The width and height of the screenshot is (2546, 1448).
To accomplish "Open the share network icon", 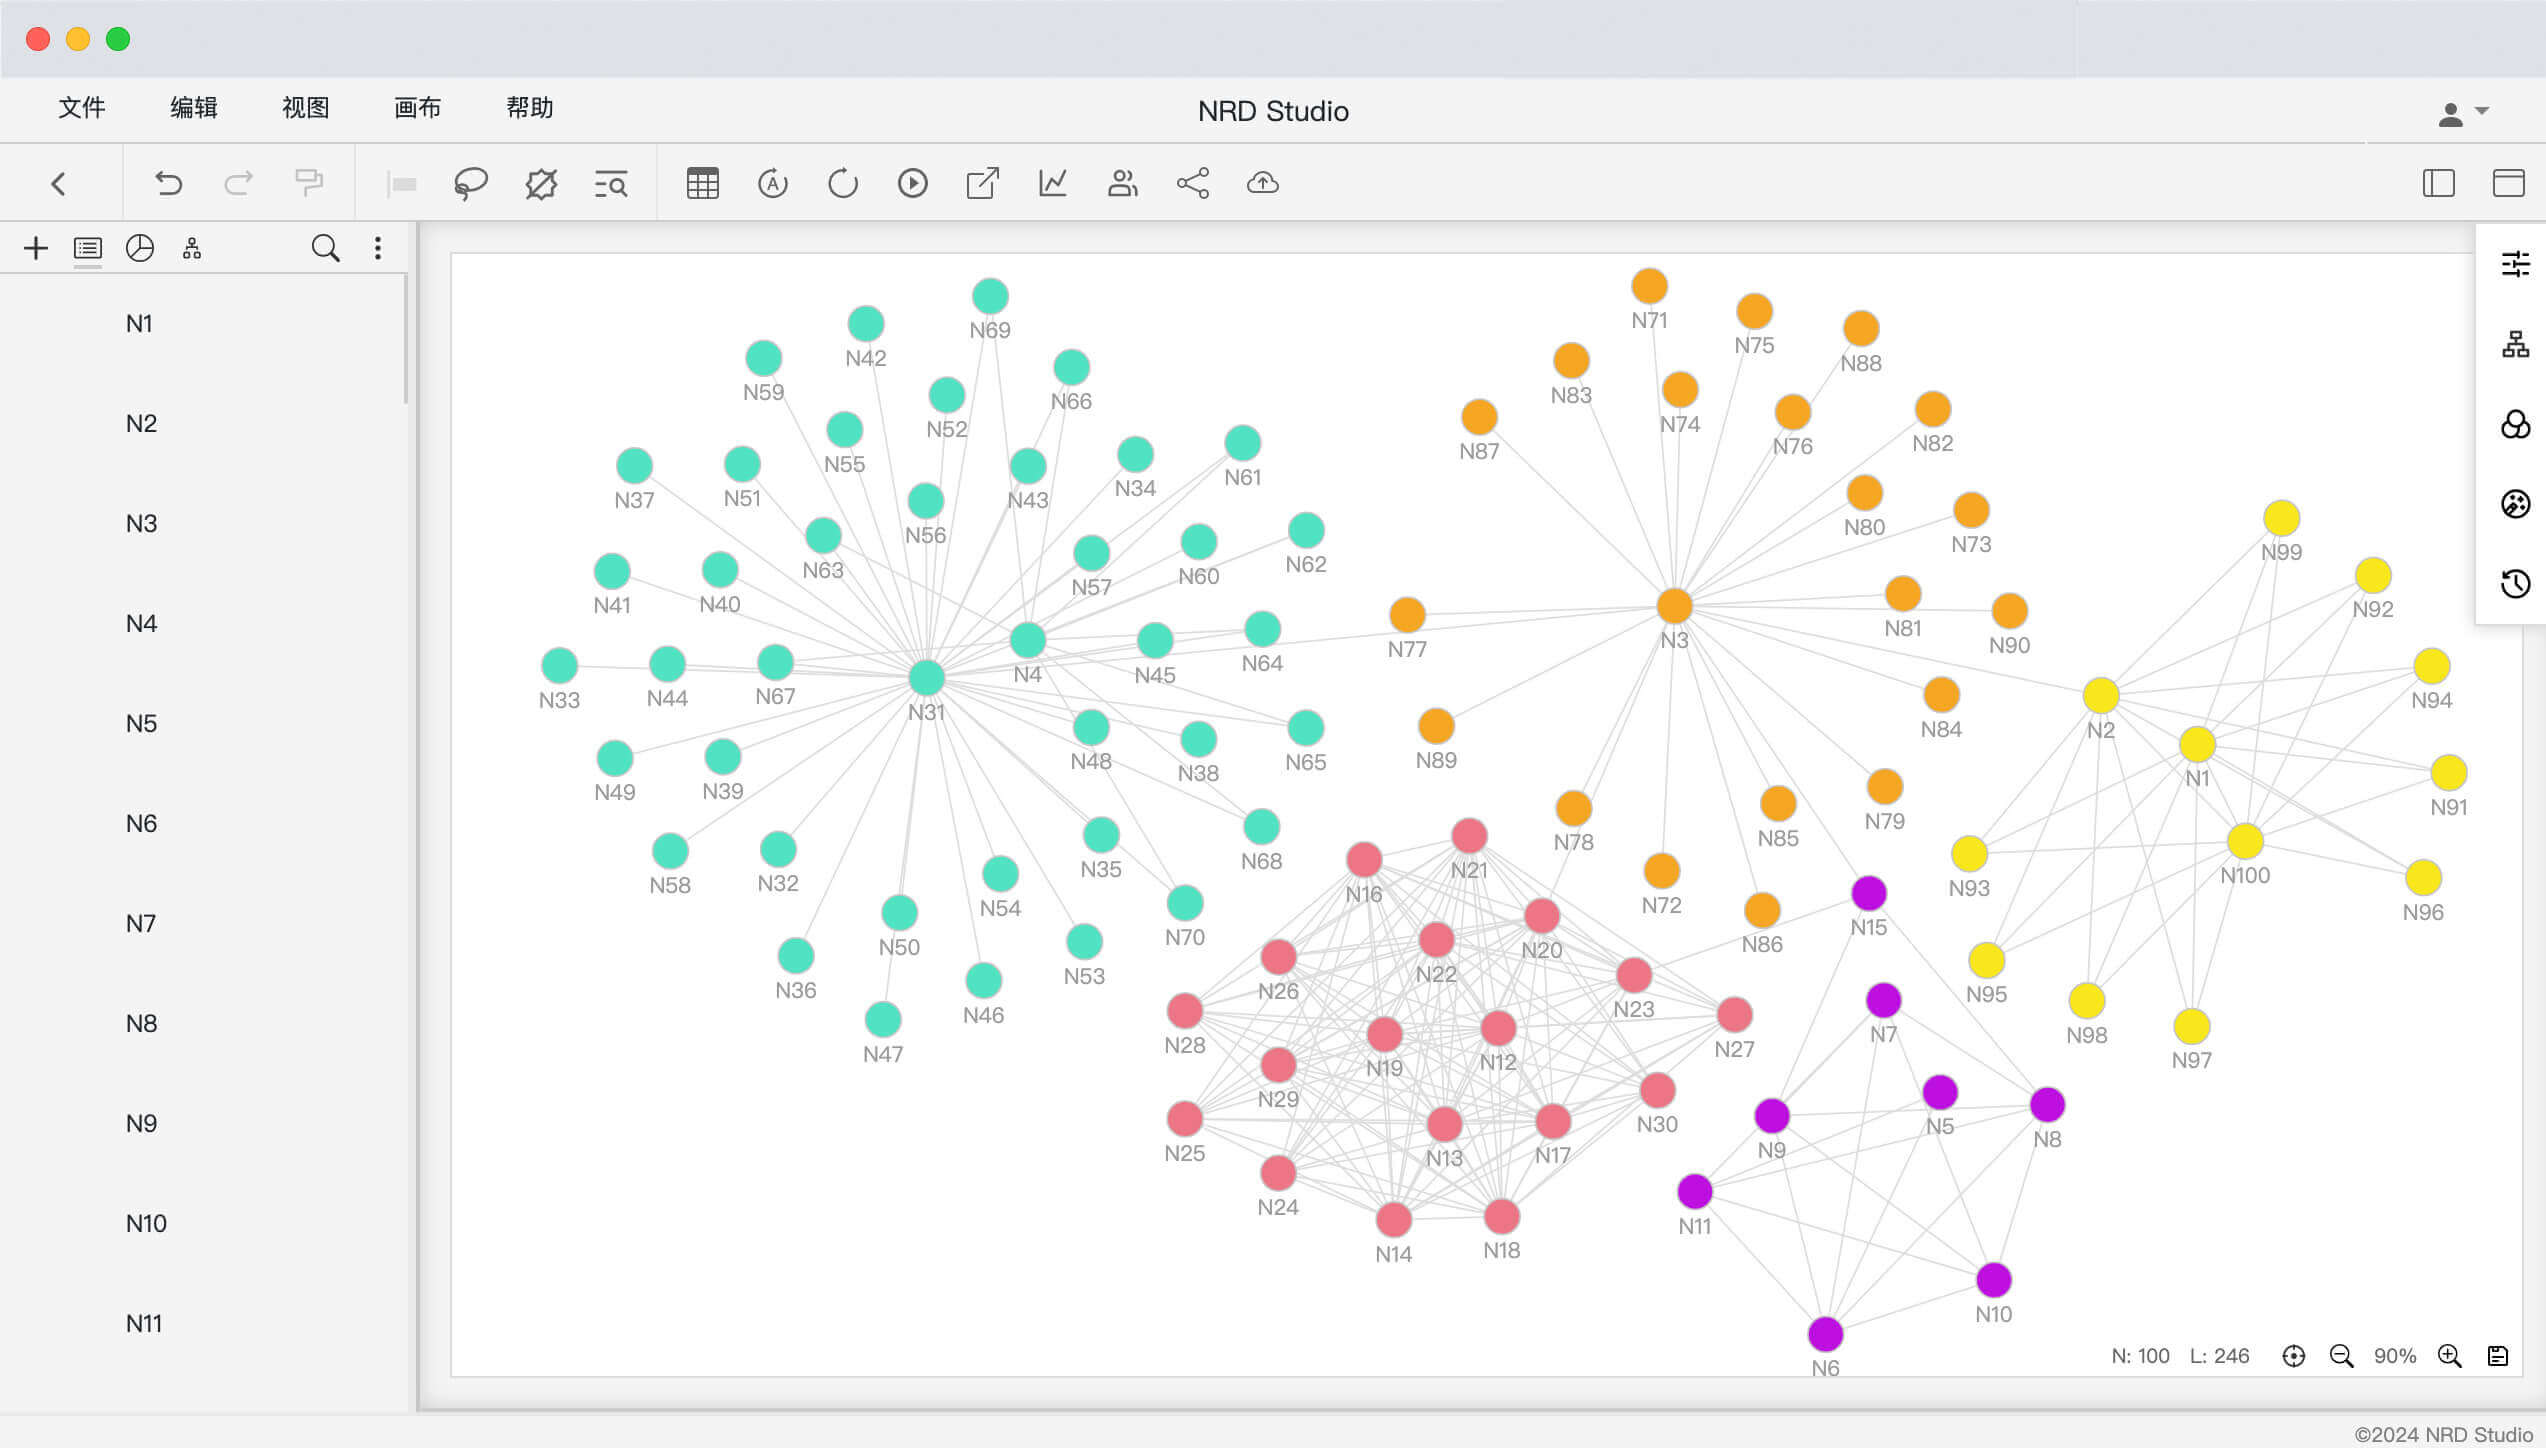I will click(1192, 184).
